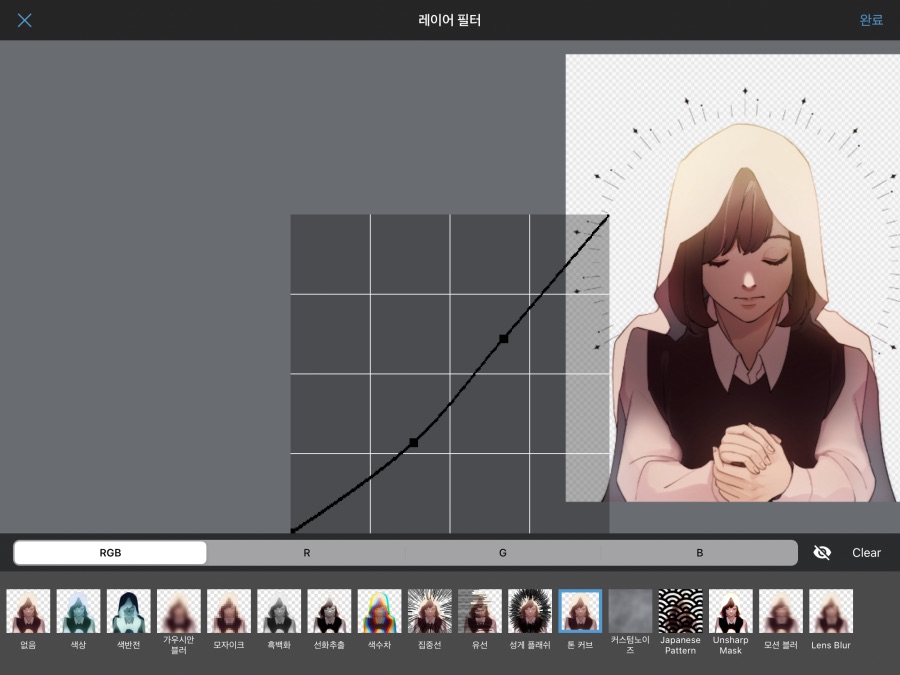Select the 흑백화 filter
The image size is (900, 675).
(279, 610)
